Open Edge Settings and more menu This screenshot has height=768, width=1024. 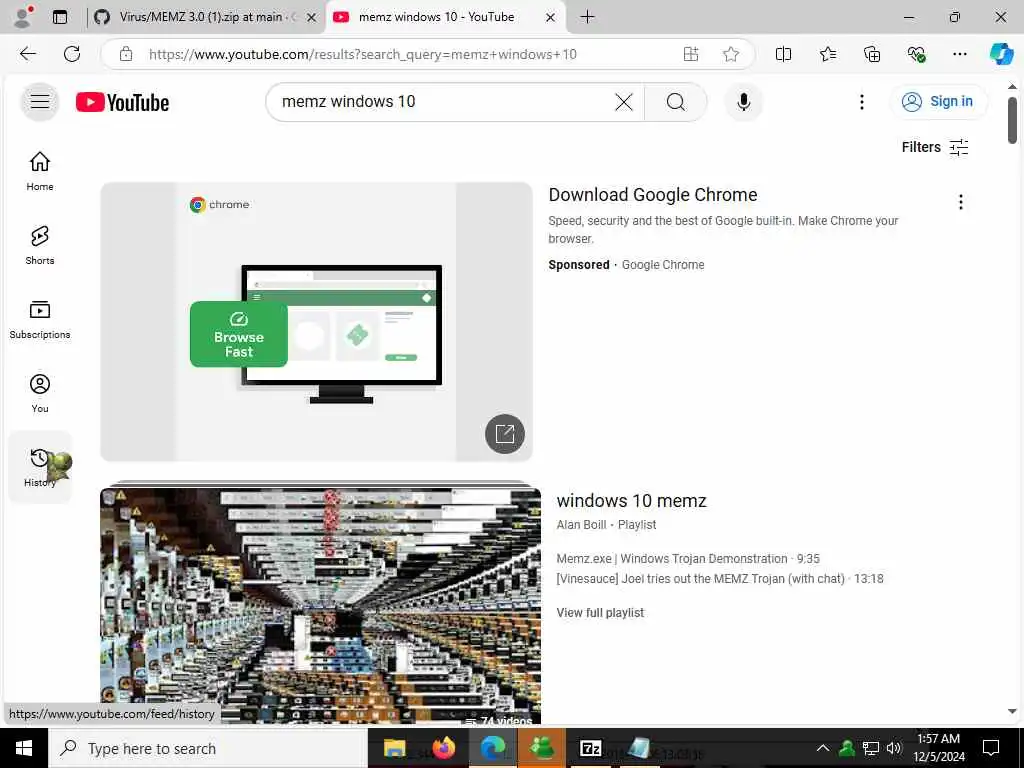(x=959, y=54)
